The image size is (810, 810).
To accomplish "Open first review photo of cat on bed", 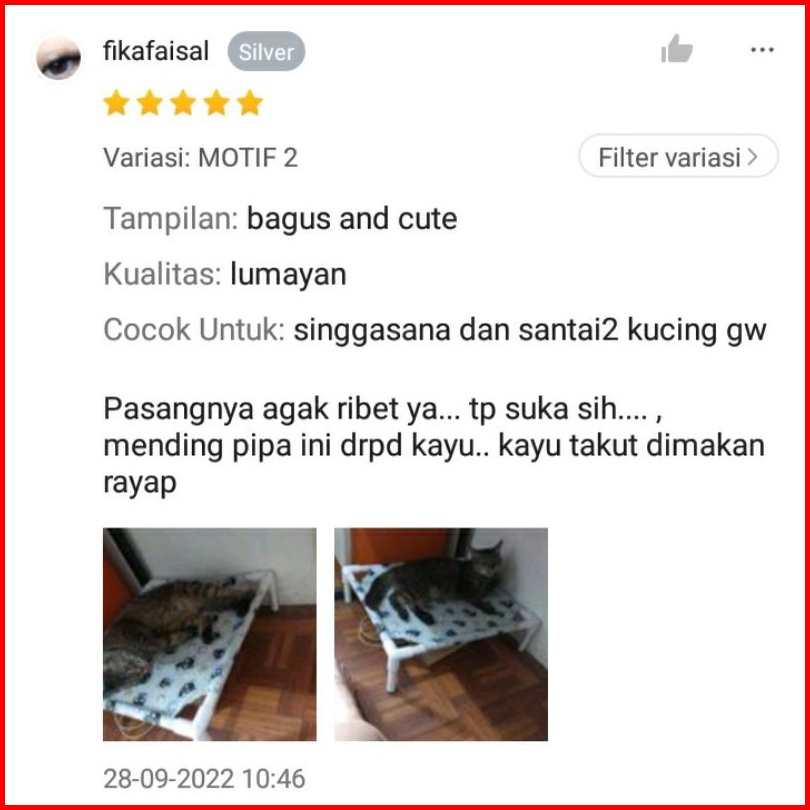I will [x=210, y=634].
